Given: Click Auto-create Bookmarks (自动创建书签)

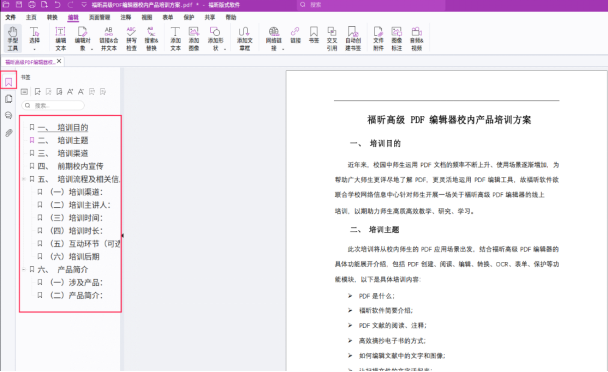Looking at the screenshot, I should [353, 38].
